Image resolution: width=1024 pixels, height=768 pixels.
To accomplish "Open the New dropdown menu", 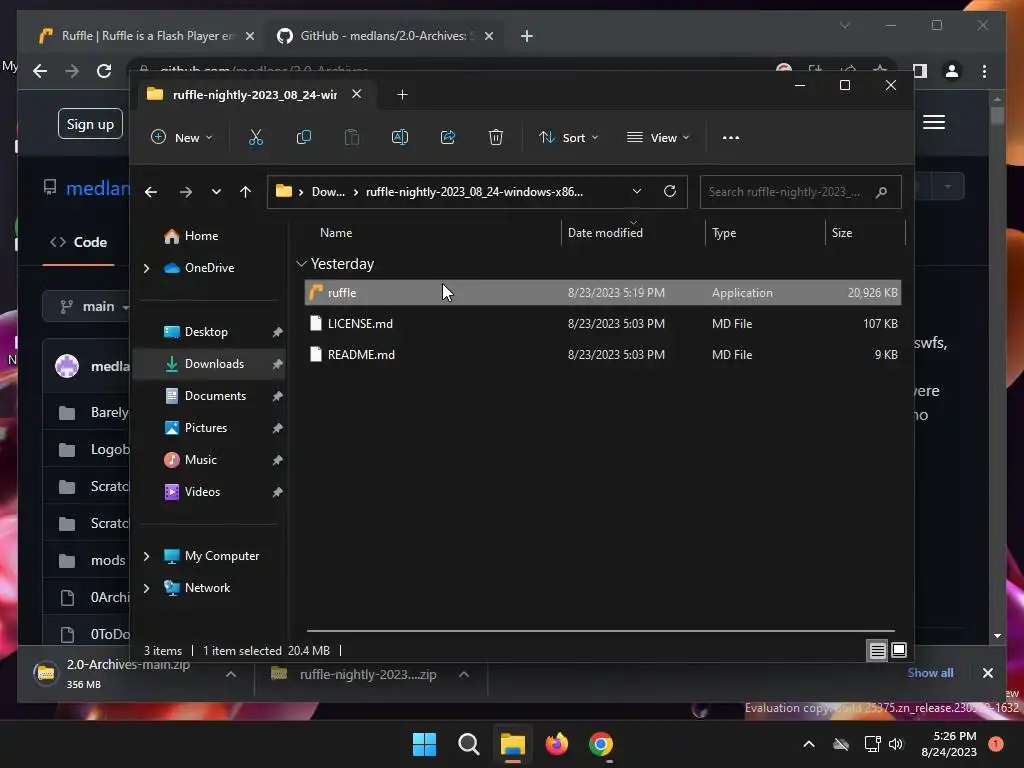I will click(x=181, y=137).
